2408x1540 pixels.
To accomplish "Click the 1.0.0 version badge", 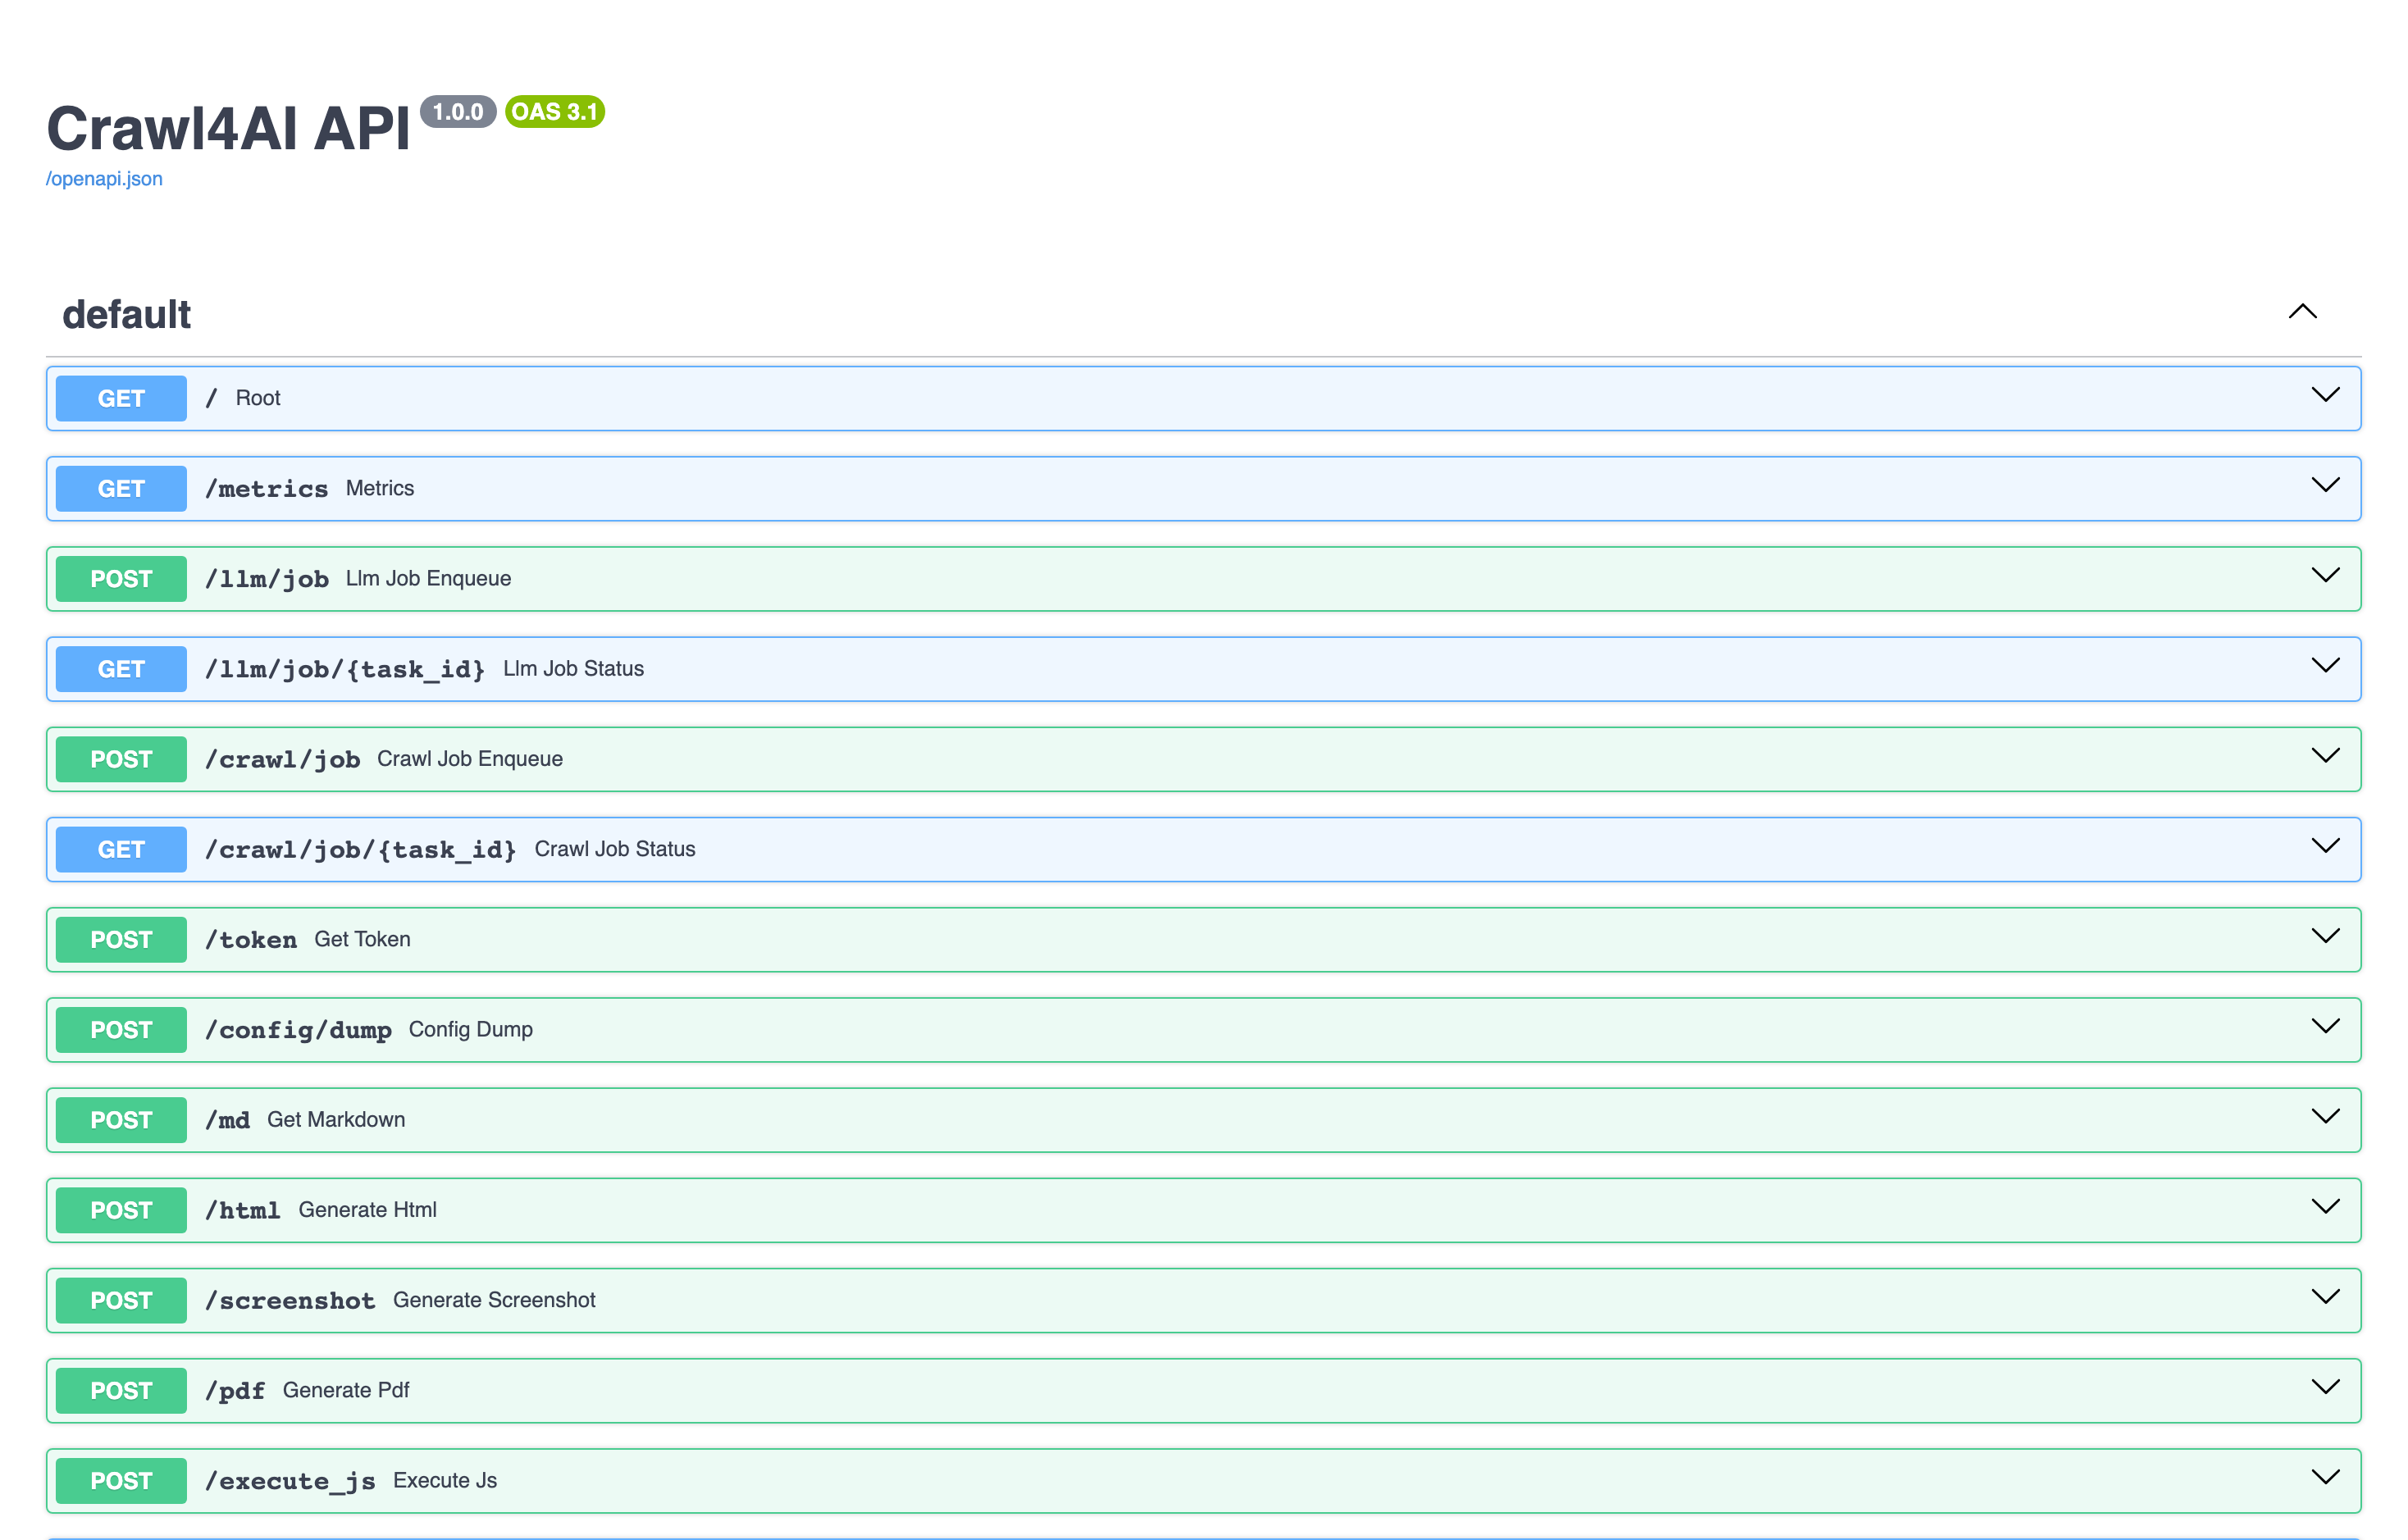I will 458,111.
